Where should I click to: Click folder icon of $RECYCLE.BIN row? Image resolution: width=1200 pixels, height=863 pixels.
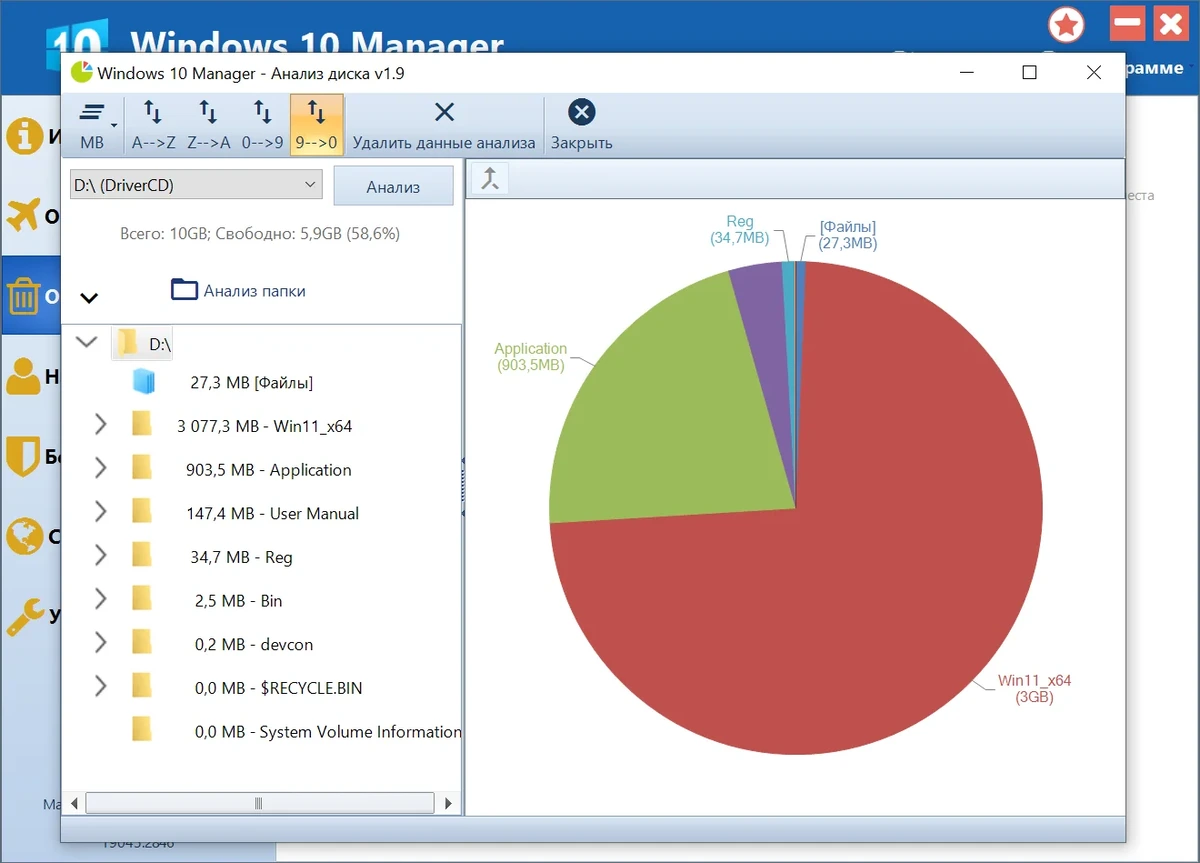click(142, 685)
